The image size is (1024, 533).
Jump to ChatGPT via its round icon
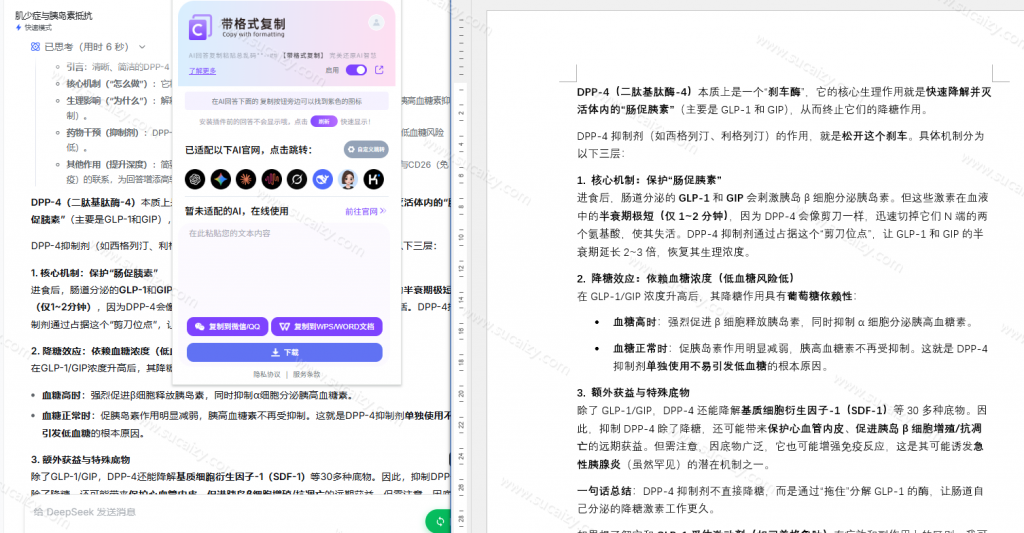(195, 179)
